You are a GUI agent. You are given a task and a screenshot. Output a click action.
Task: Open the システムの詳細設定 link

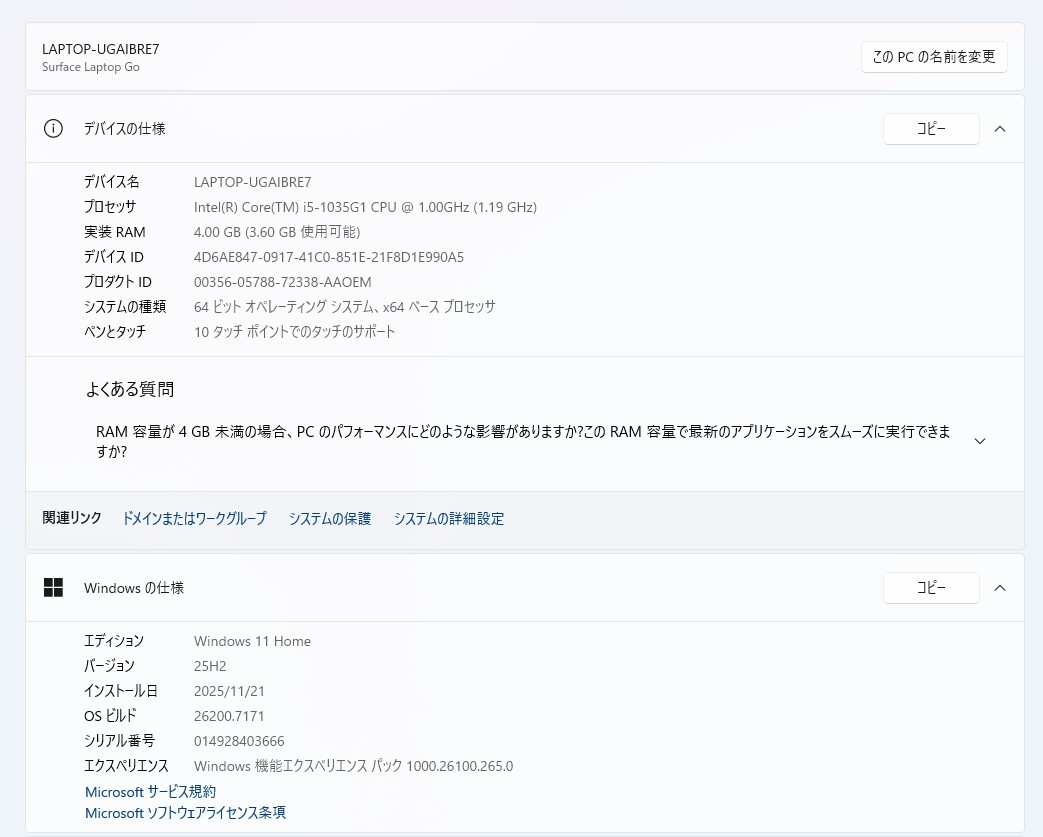coord(449,519)
